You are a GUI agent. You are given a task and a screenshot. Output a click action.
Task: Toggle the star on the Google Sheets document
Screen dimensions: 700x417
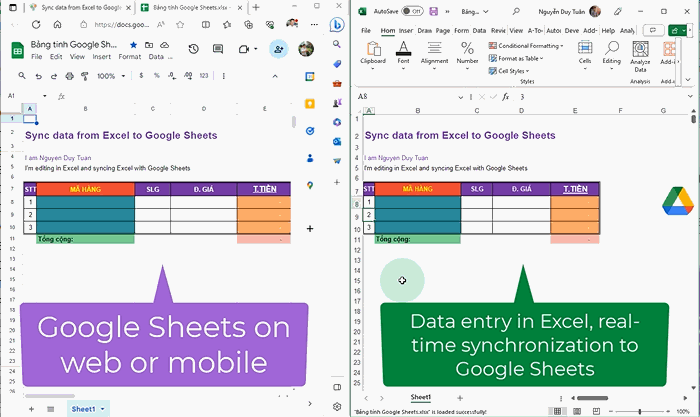[x=133, y=45]
